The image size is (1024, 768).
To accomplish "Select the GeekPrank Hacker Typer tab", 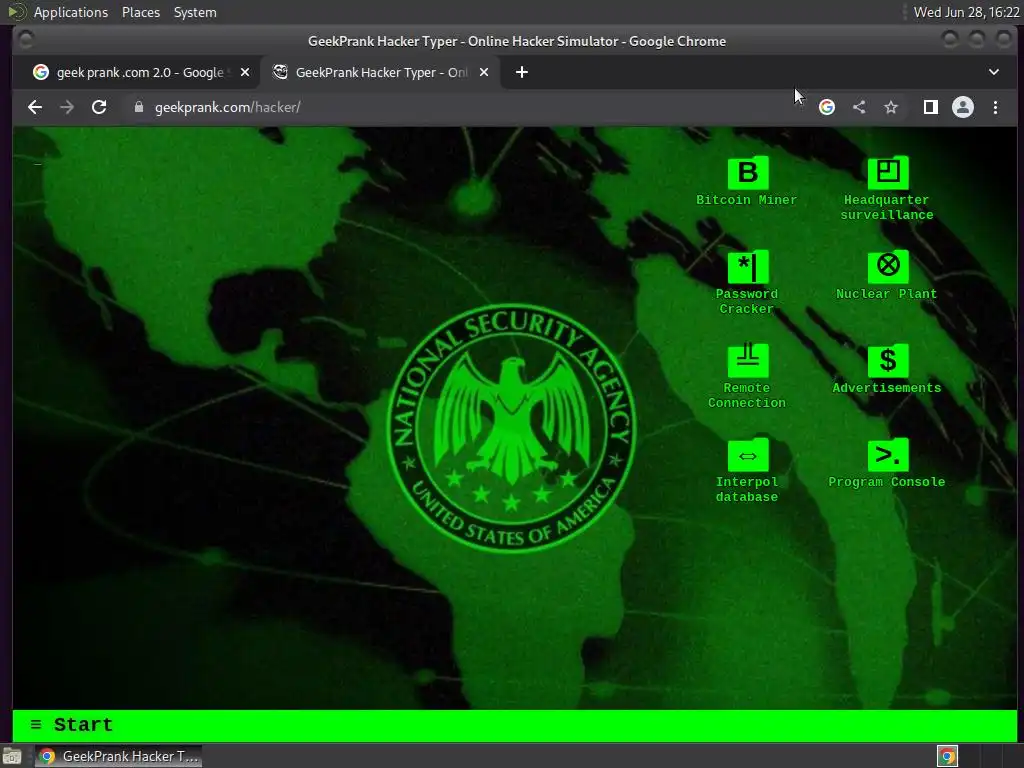I will pyautogui.click(x=379, y=72).
